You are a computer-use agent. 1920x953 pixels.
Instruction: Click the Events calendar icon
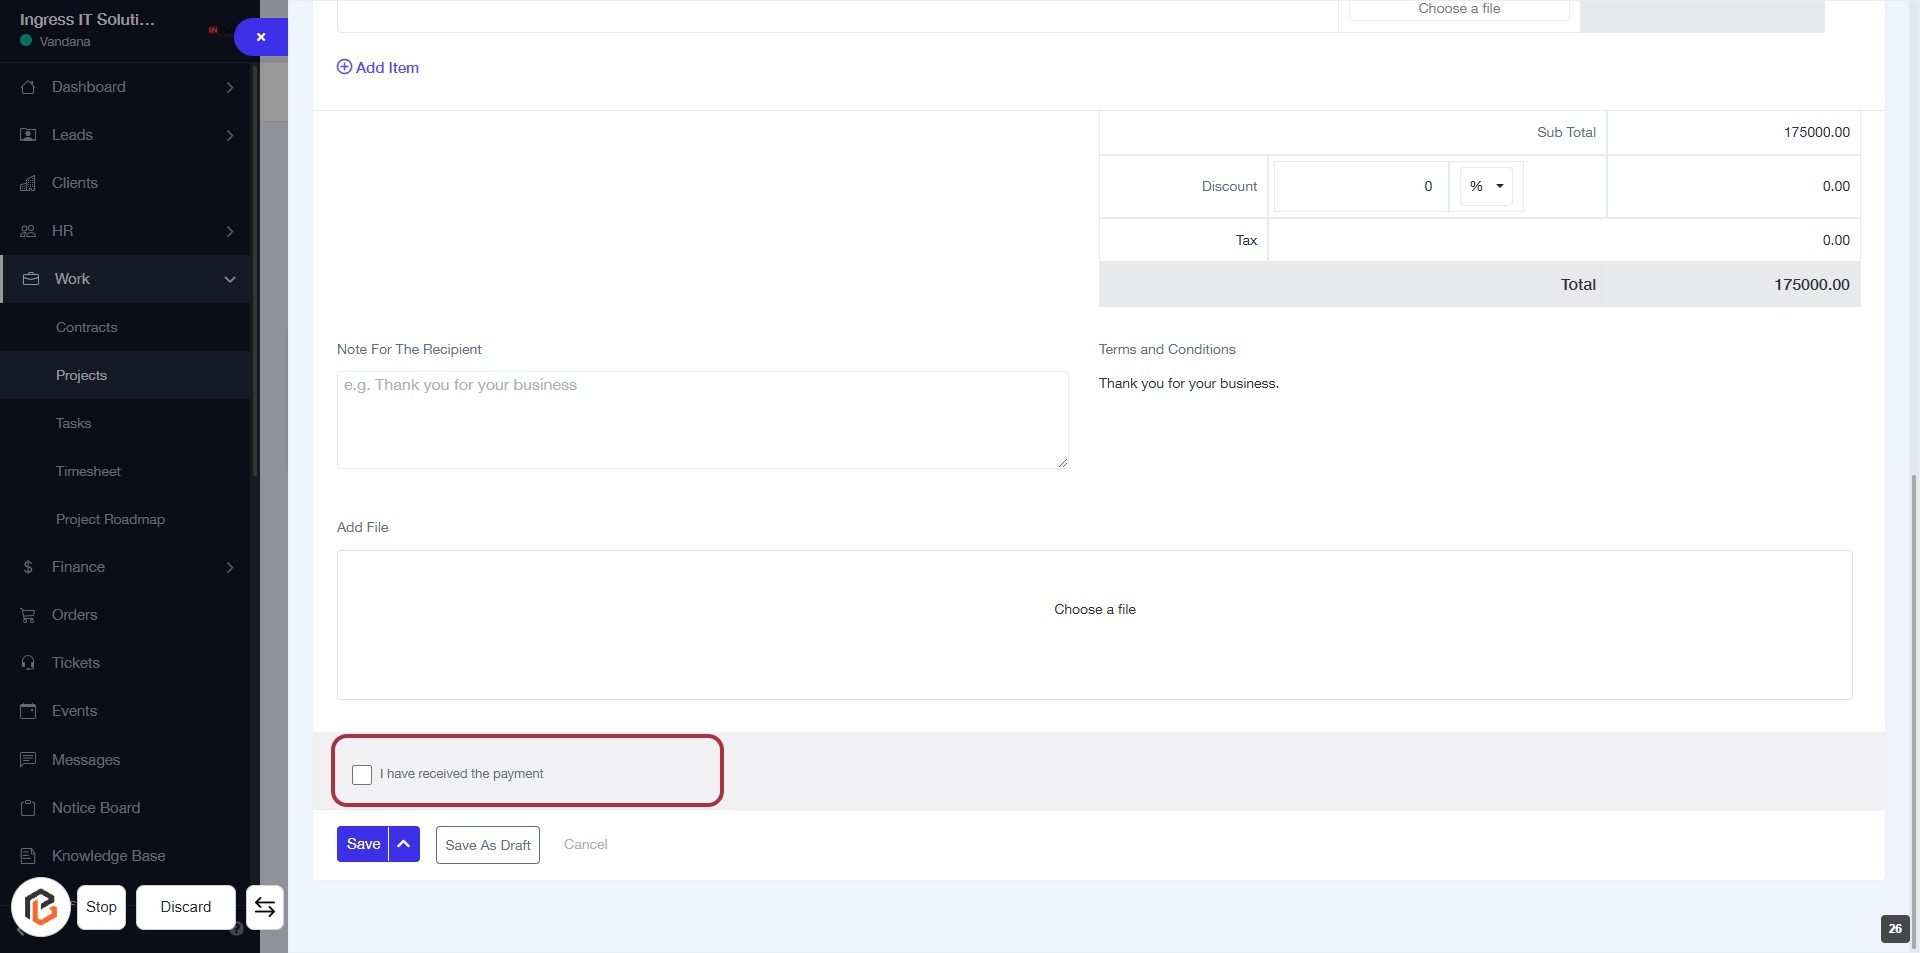click(28, 711)
